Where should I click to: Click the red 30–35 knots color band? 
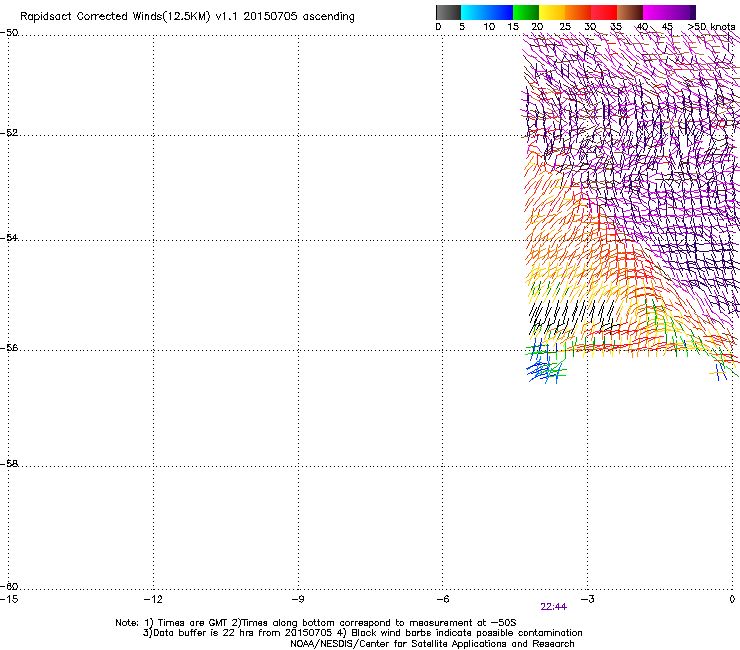[604, 12]
